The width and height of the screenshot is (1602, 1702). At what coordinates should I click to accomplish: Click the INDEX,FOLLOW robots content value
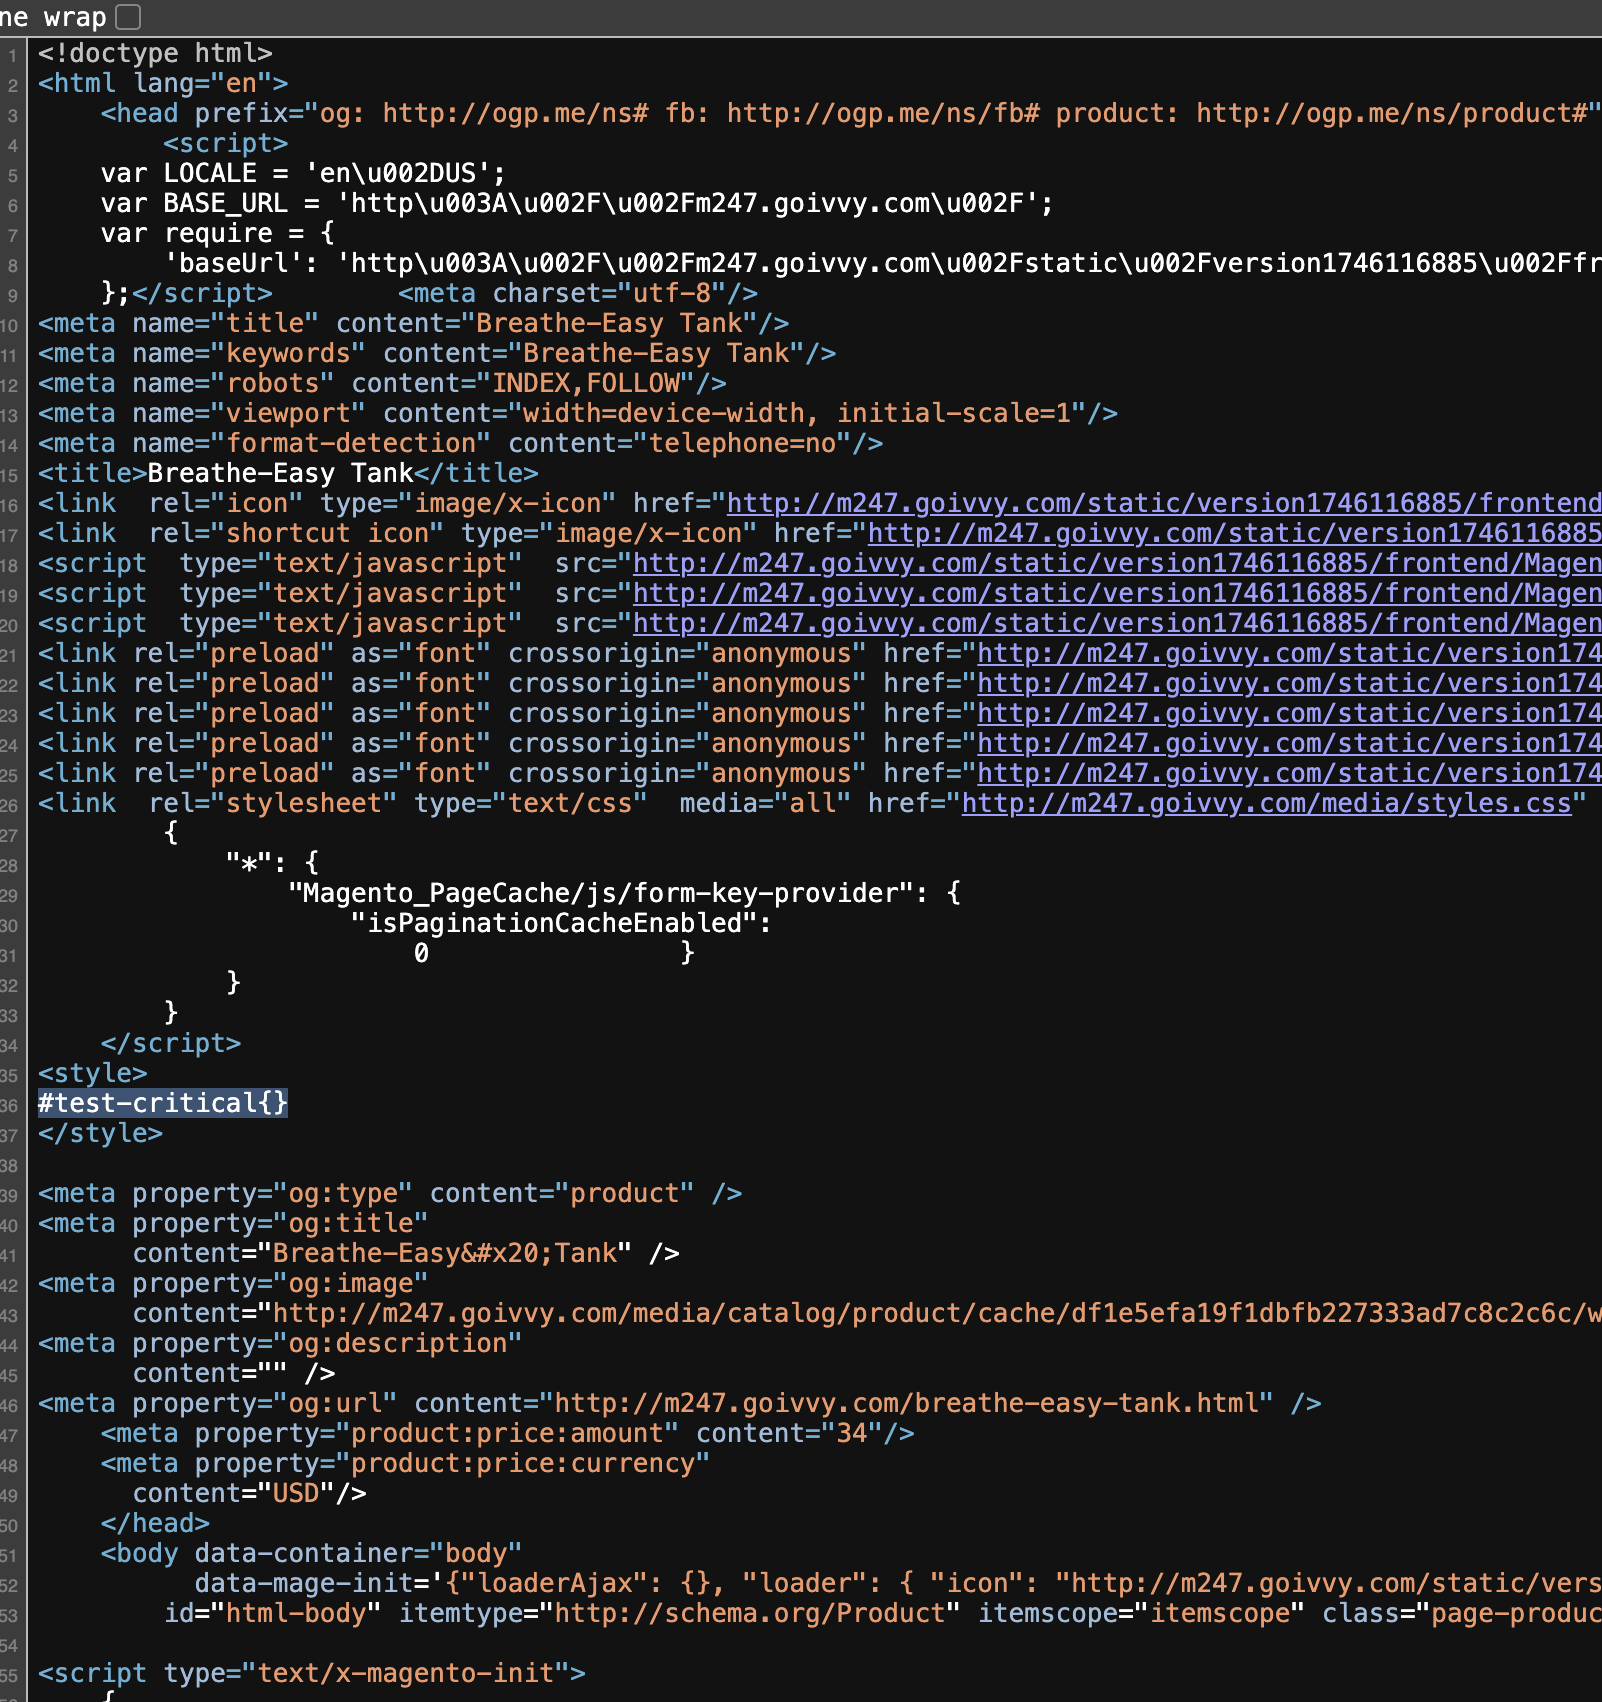click(586, 383)
